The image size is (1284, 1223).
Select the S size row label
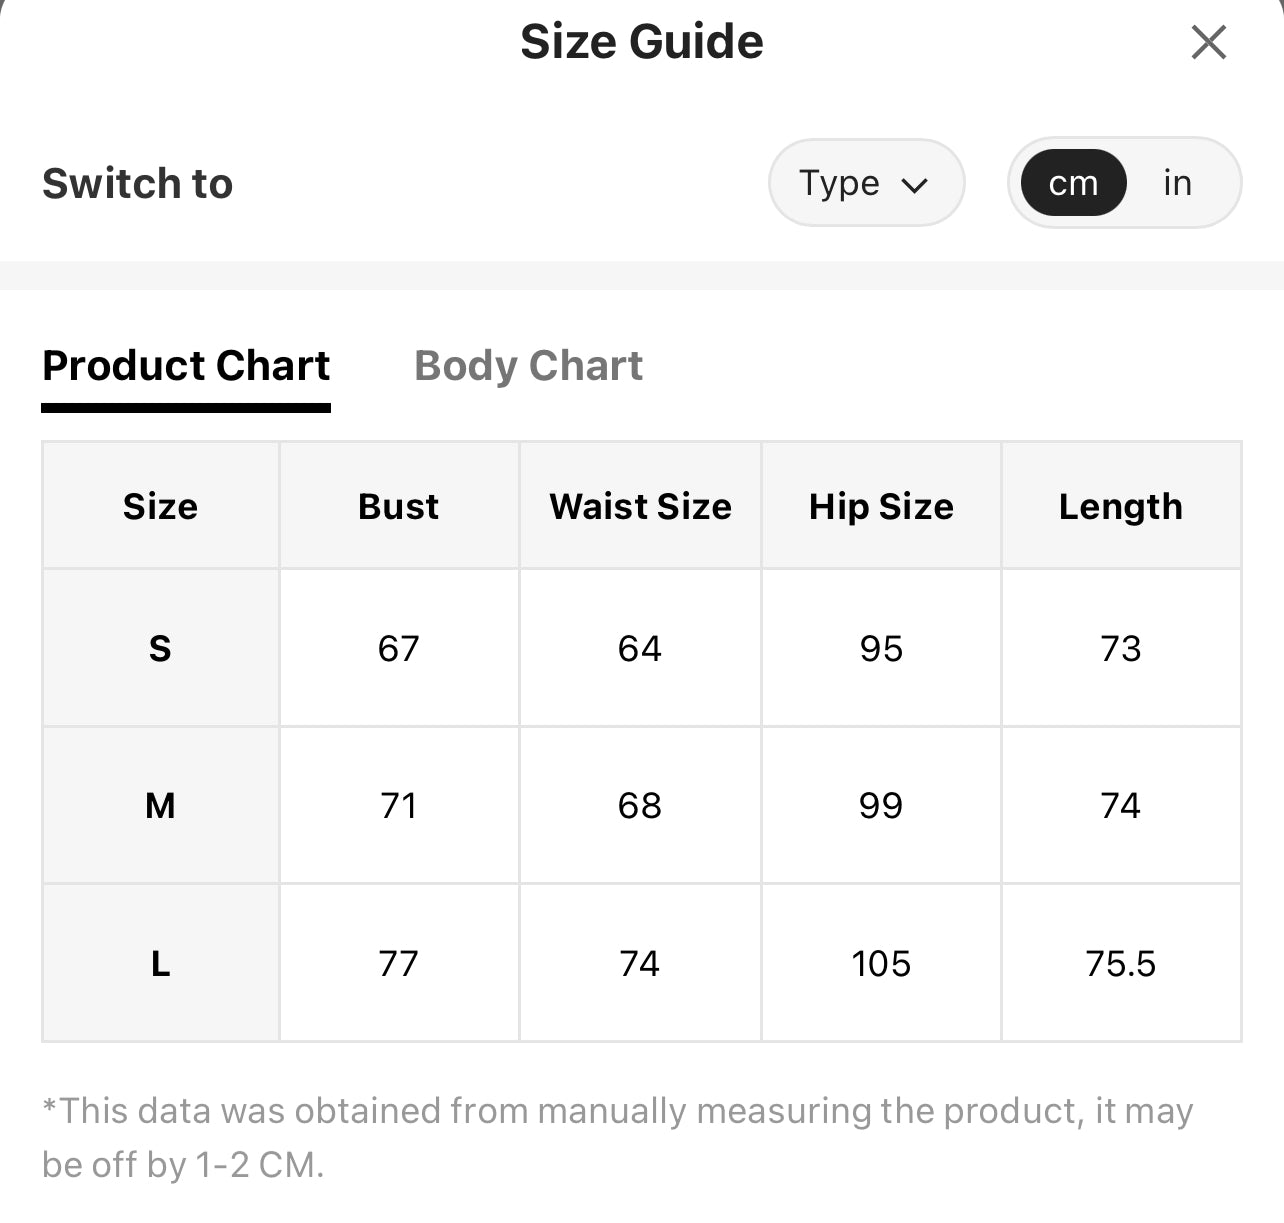(160, 648)
